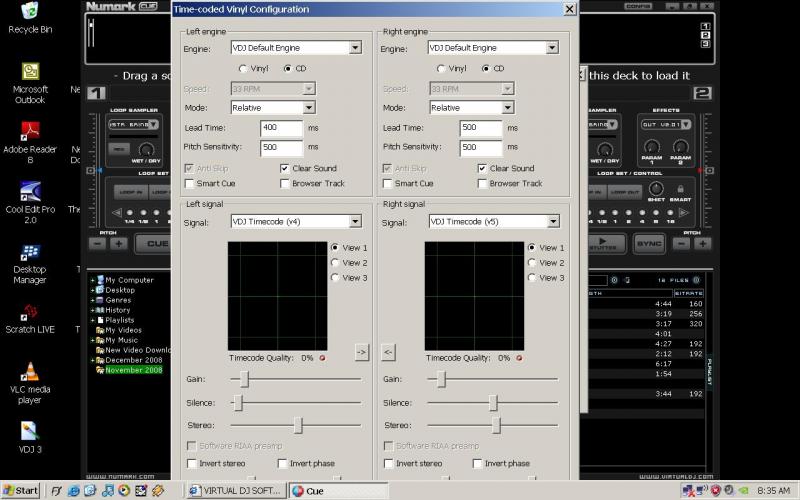The height and width of the screenshot is (500, 800).
Task: Open VDJ 3 desktop icon
Action: pos(30,437)
